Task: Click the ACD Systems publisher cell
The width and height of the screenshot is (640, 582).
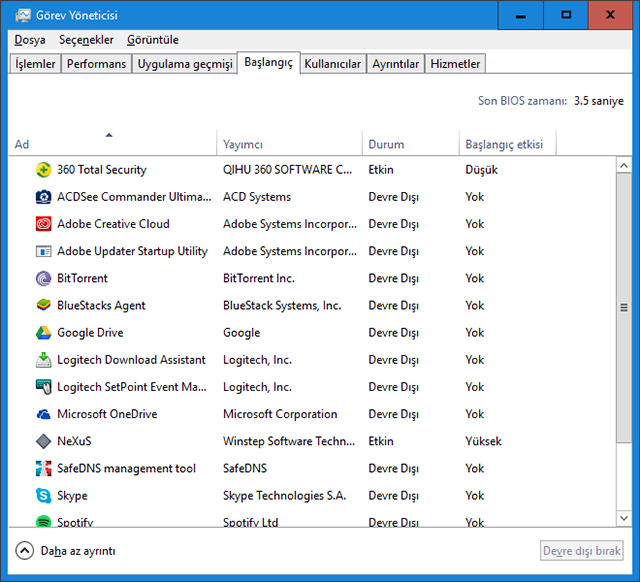Action: point(257,197)
